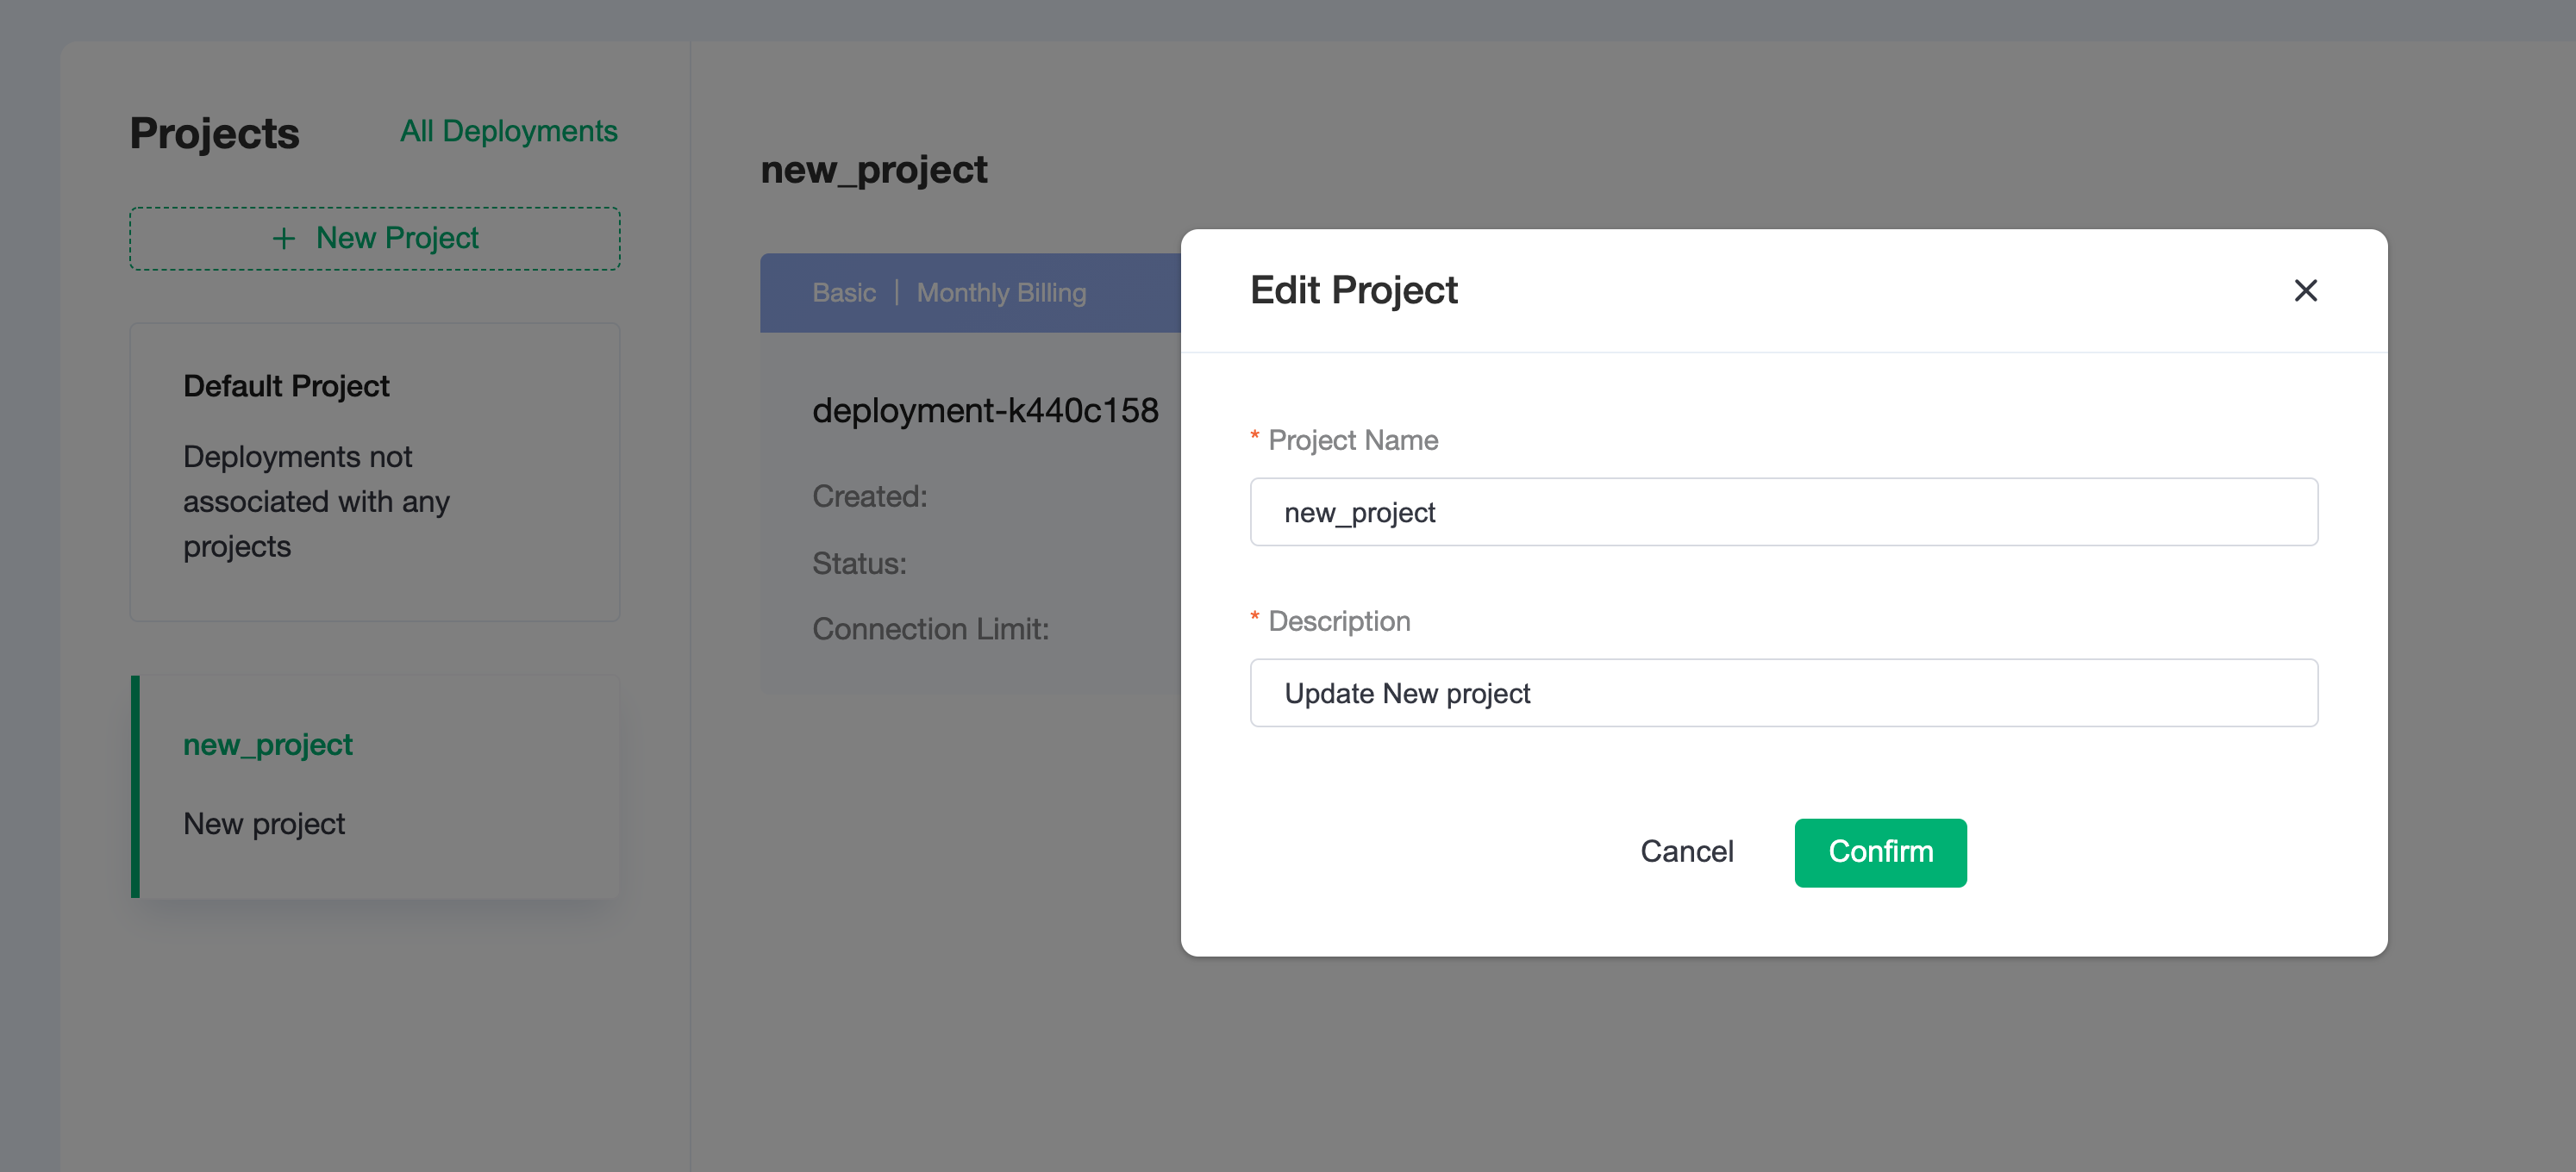The image size is (2576, 1172).
Task: Open the All Deployments link
Action: tap(508, 131)
